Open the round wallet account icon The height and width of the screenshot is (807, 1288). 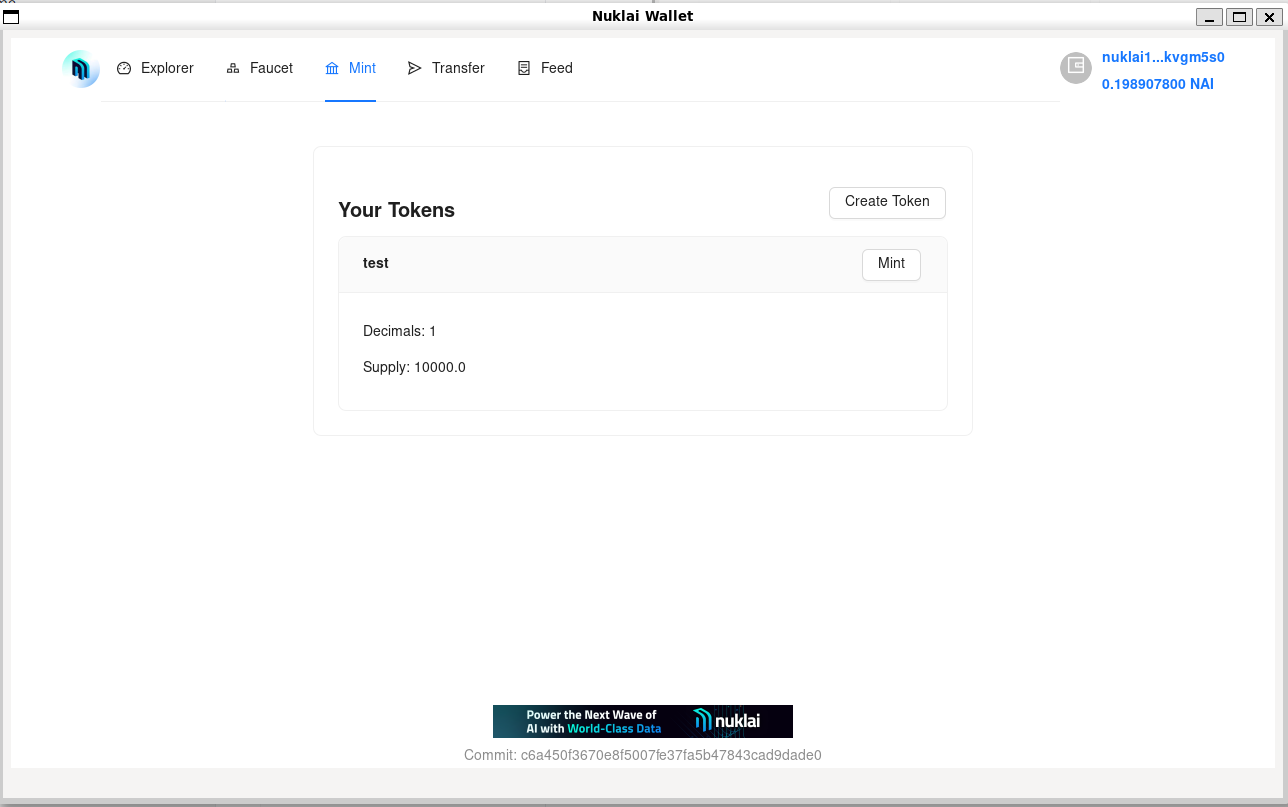1076,67
